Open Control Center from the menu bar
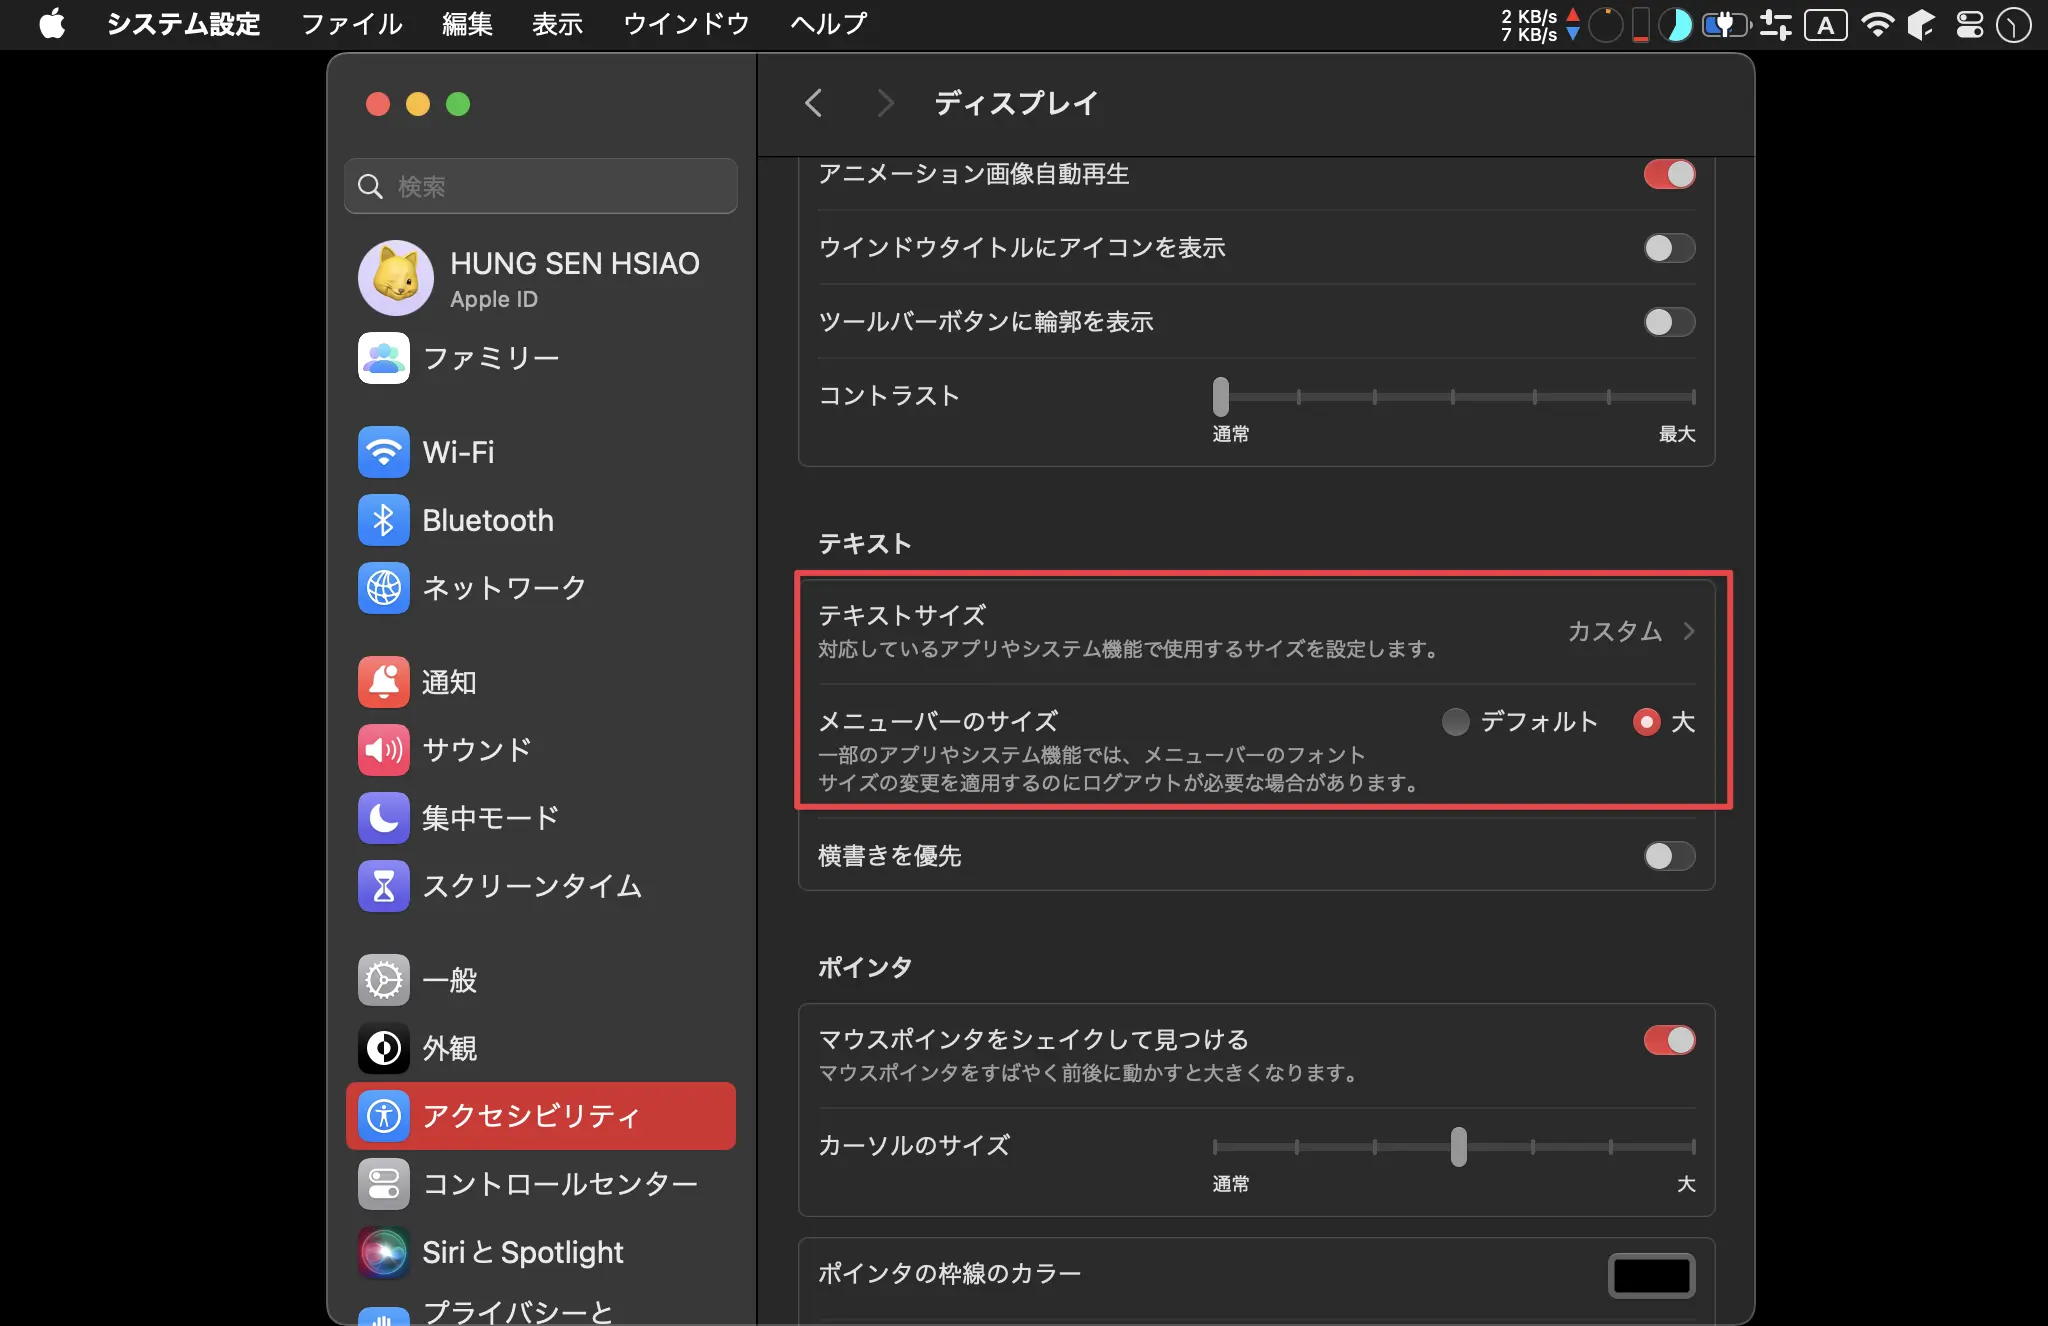The height and width of the screenshot is (1326, 2048). coord(1969,24)
